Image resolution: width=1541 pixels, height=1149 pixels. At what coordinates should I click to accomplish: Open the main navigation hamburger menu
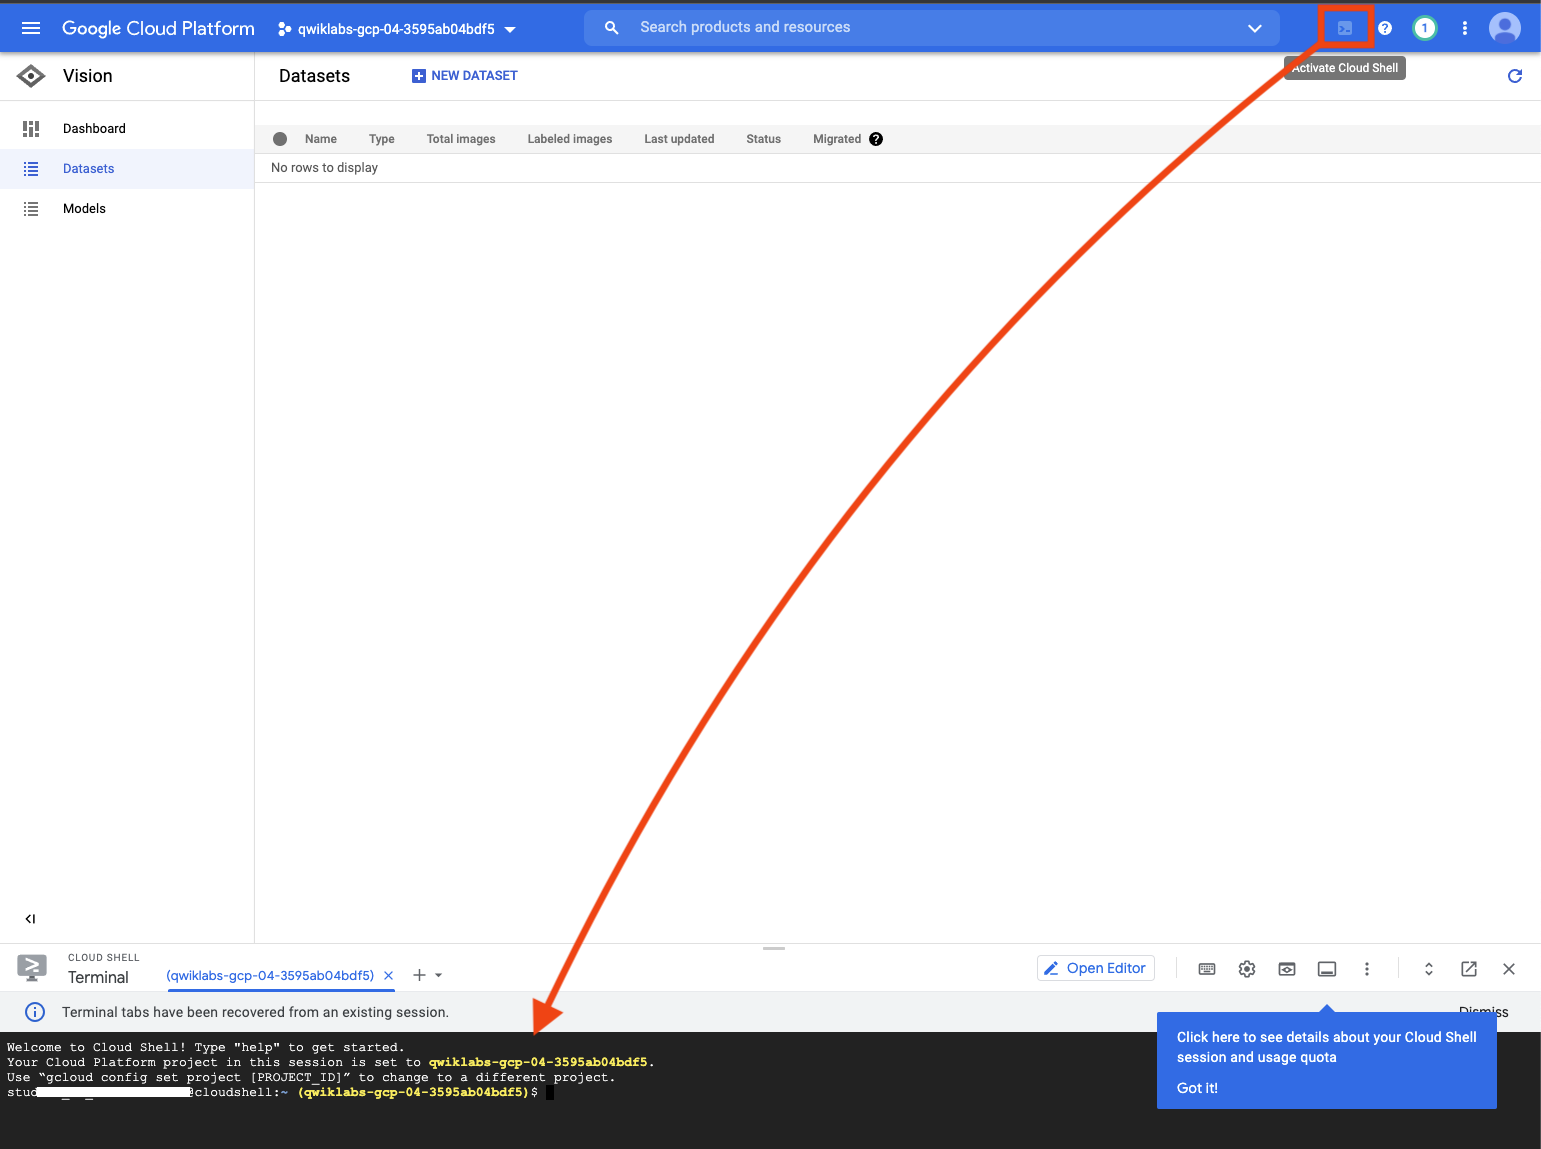pos(31,28)
